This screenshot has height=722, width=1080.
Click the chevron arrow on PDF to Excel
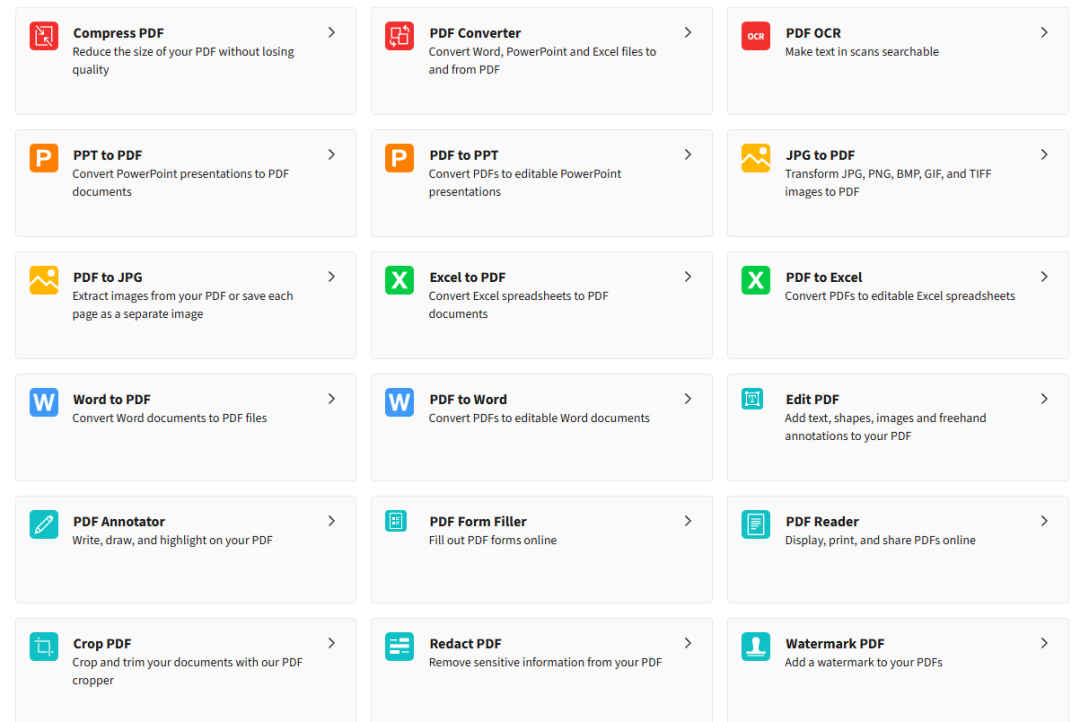pyautogui.click(x=1044, y=277)
